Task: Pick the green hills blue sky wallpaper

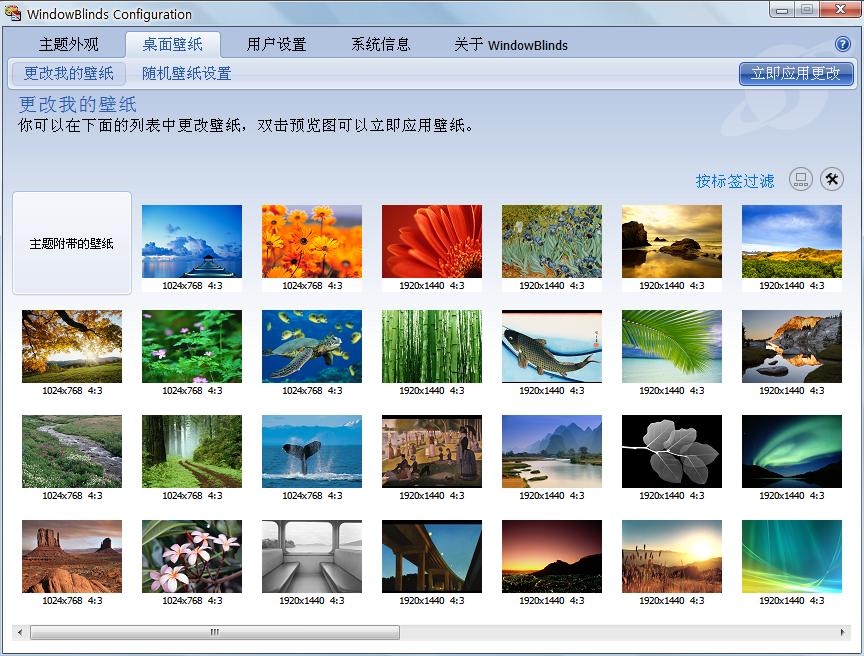Action: (792, 241)
